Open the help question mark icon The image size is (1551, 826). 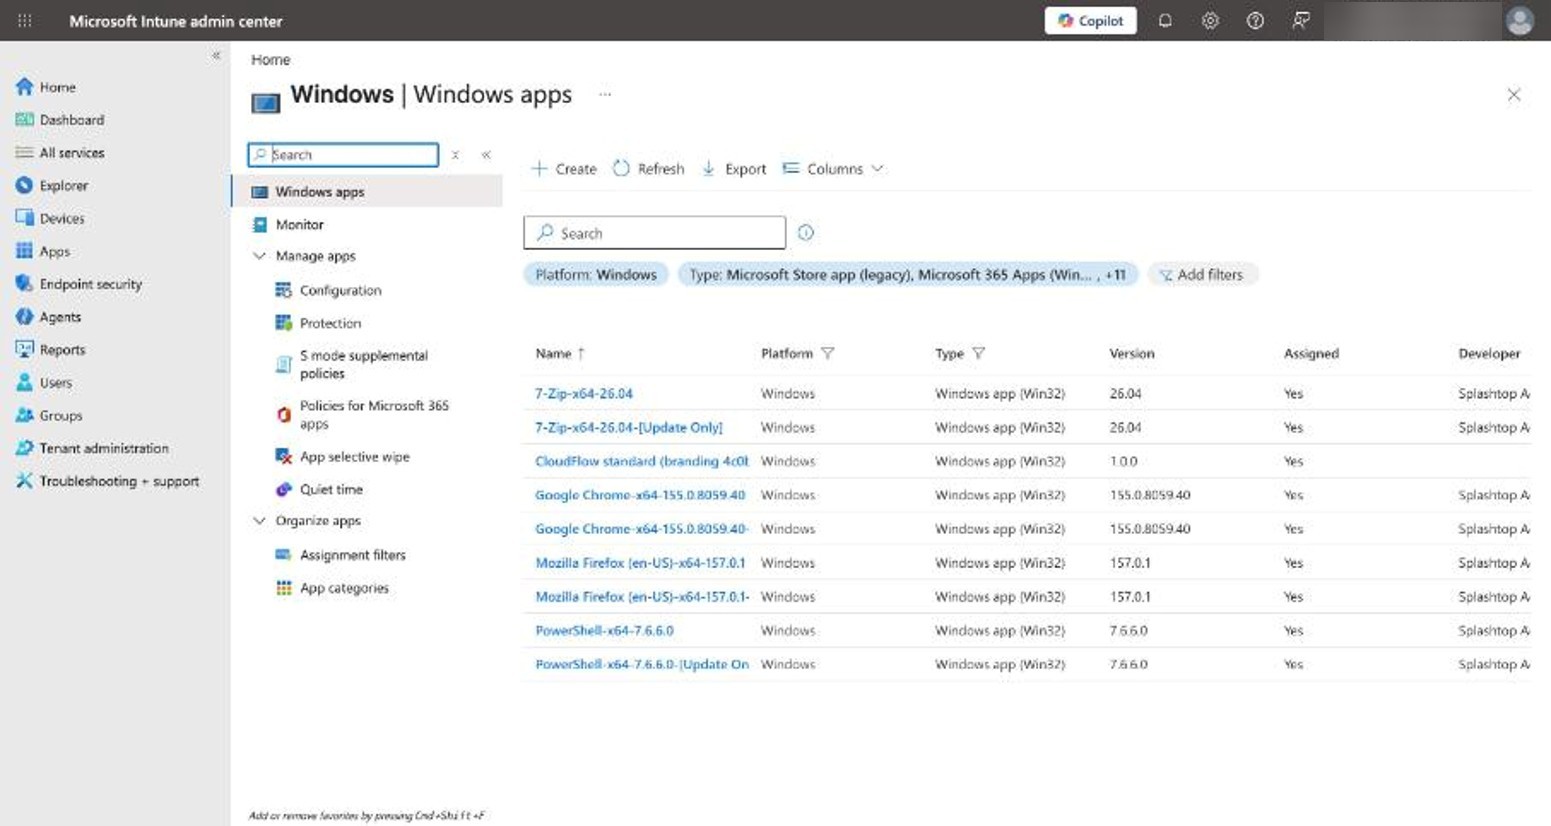pos(1255,20)
